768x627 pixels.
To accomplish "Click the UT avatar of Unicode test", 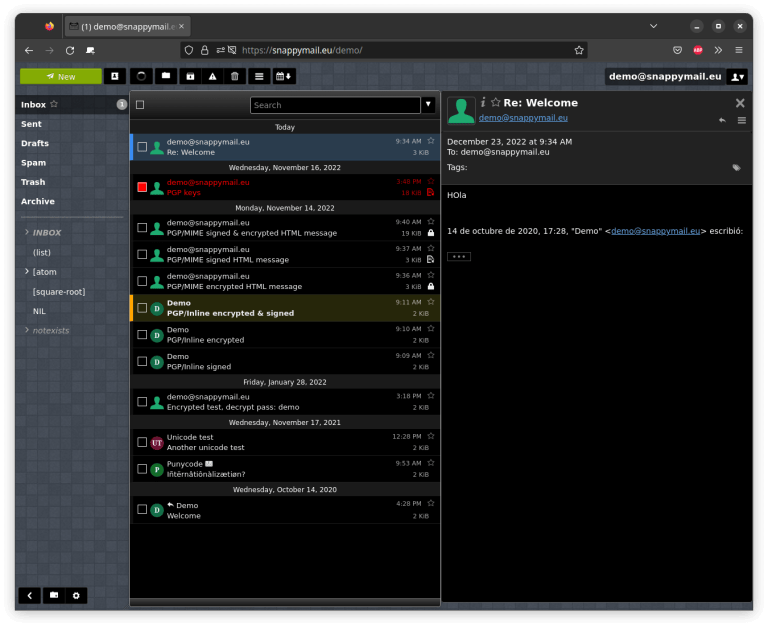I will (x=157, y=443).
